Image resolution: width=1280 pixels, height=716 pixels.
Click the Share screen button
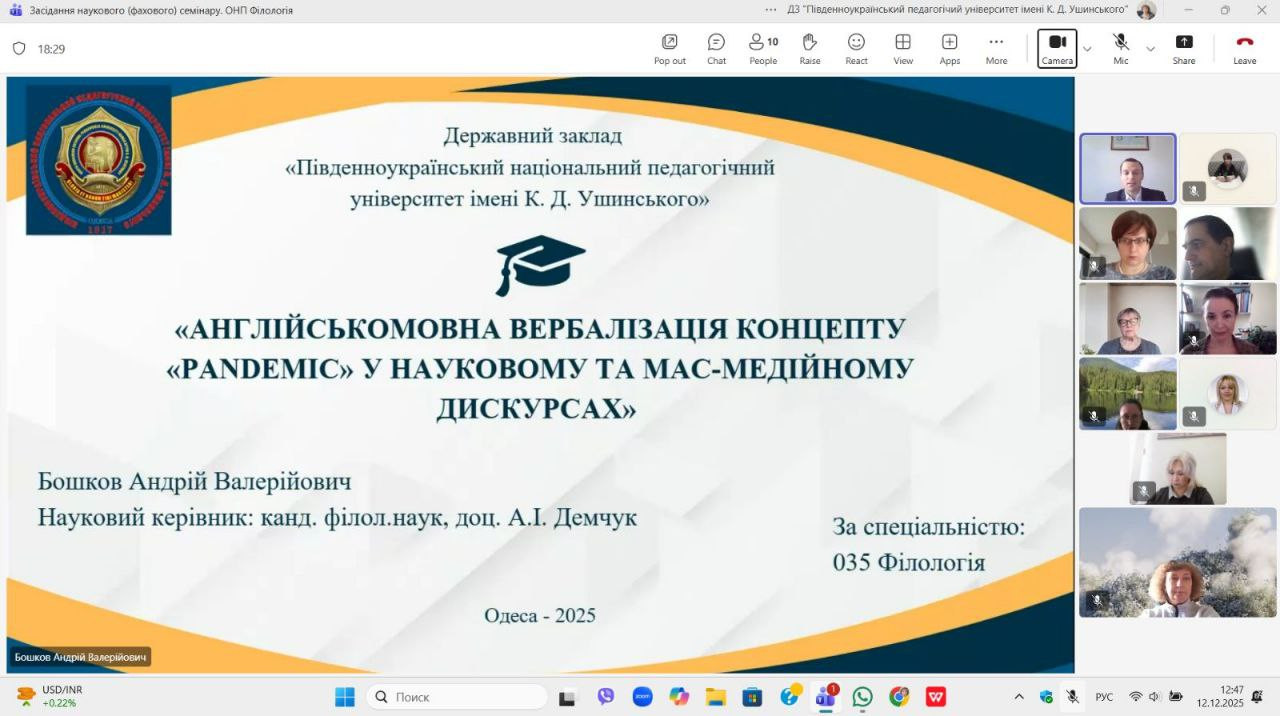1184,48
